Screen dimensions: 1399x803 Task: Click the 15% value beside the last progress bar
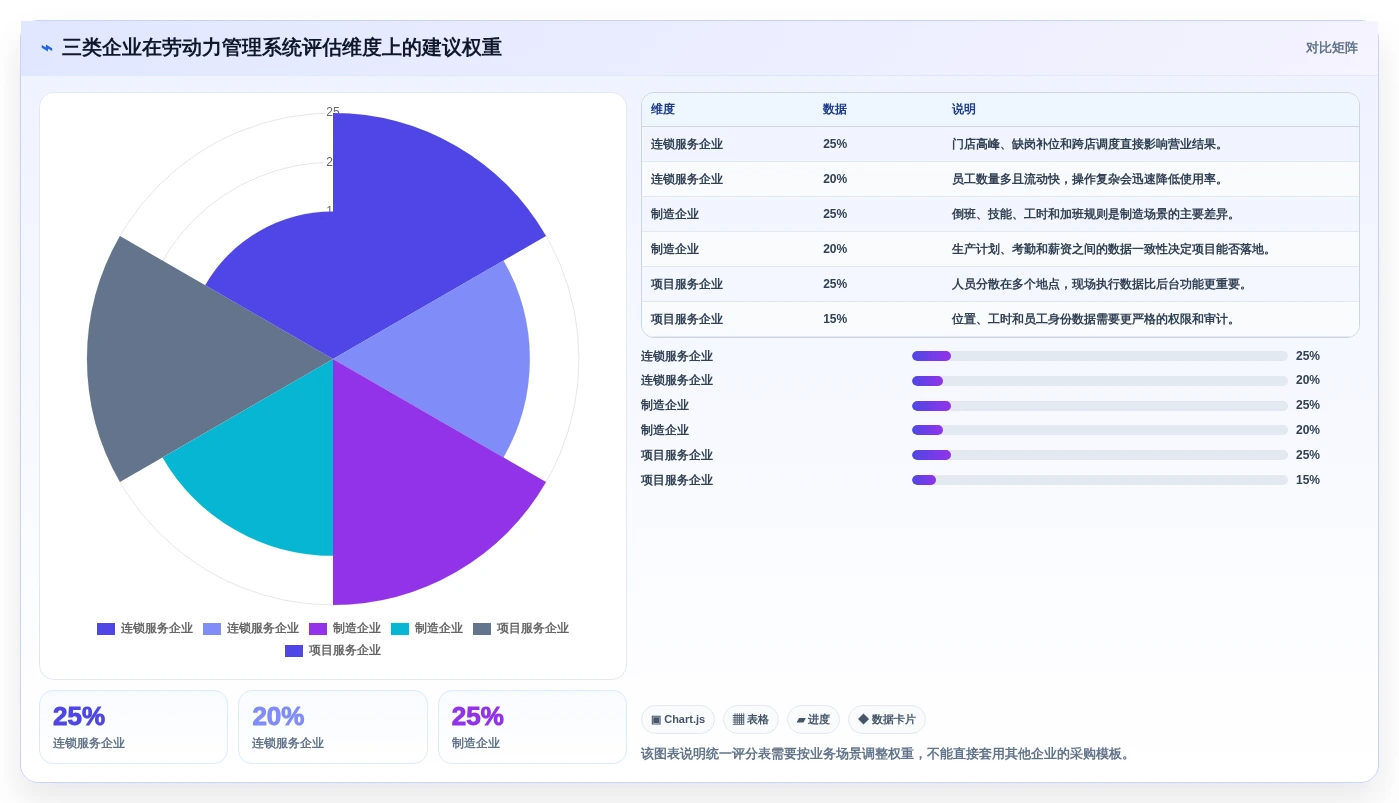coord(1308,480)
